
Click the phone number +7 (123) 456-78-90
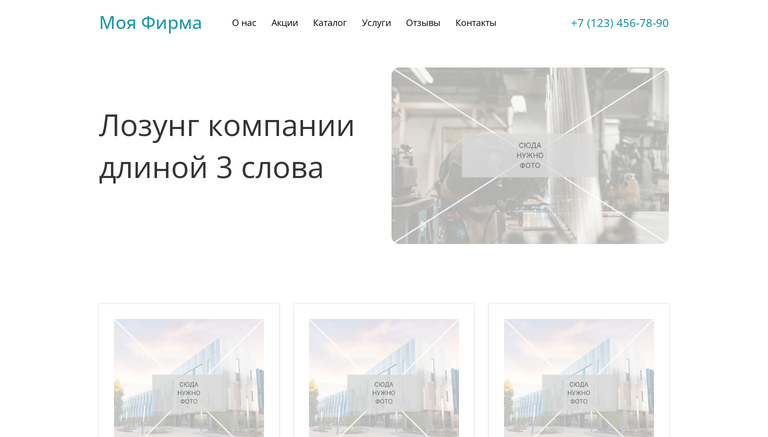619,23
